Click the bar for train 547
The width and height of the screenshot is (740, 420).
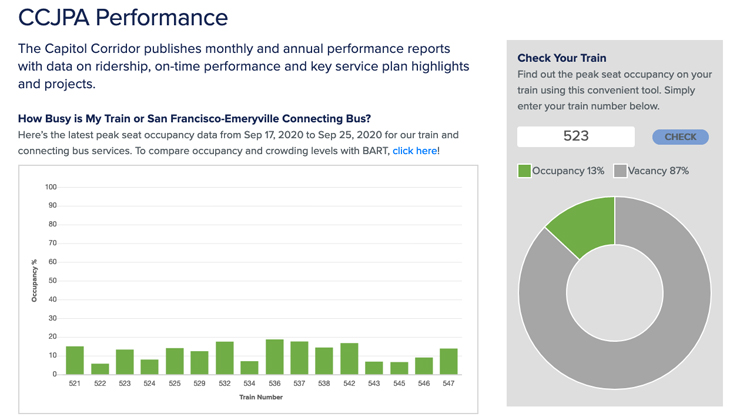[448, 361]
